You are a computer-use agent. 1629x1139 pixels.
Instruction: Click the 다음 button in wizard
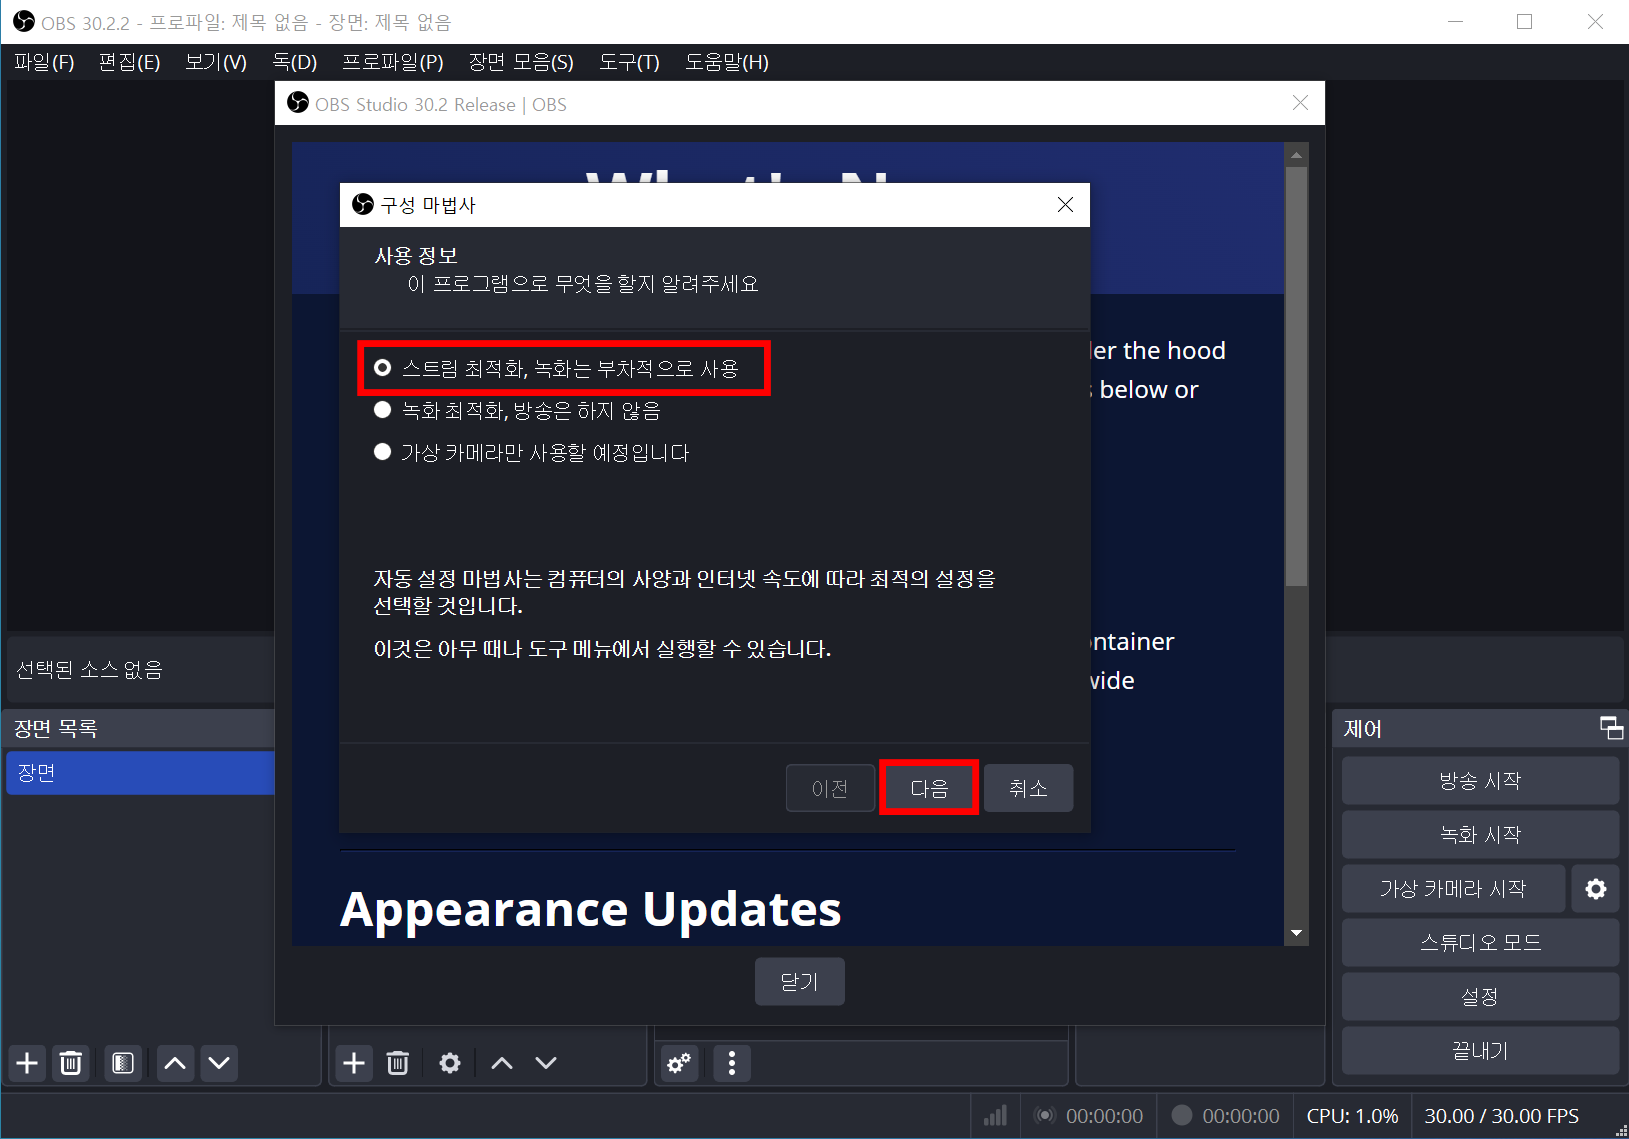pos(929,788)
